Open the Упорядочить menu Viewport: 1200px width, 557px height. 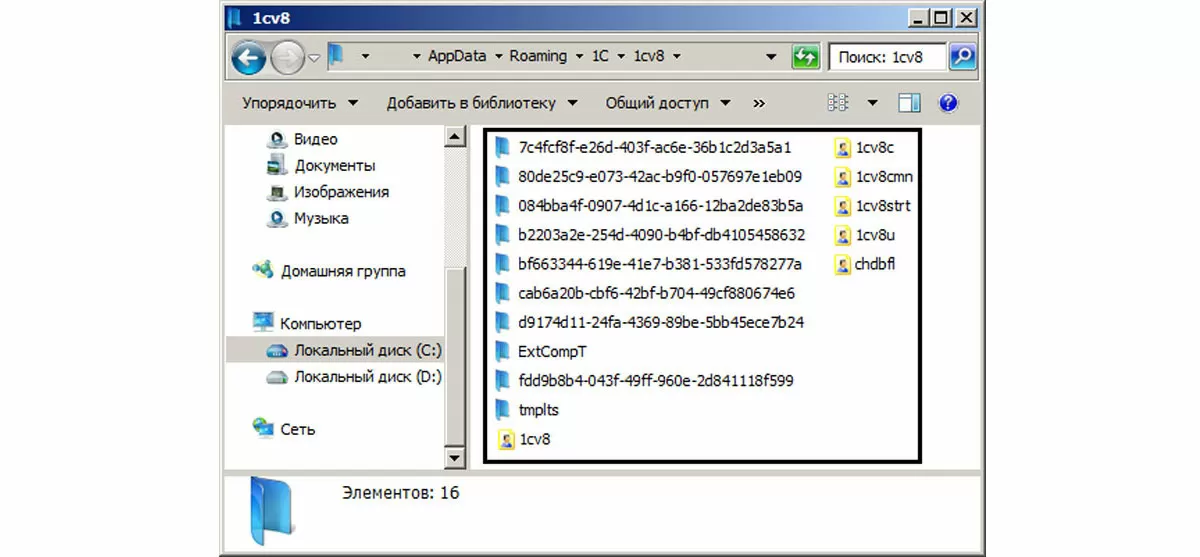pos(301,103)
